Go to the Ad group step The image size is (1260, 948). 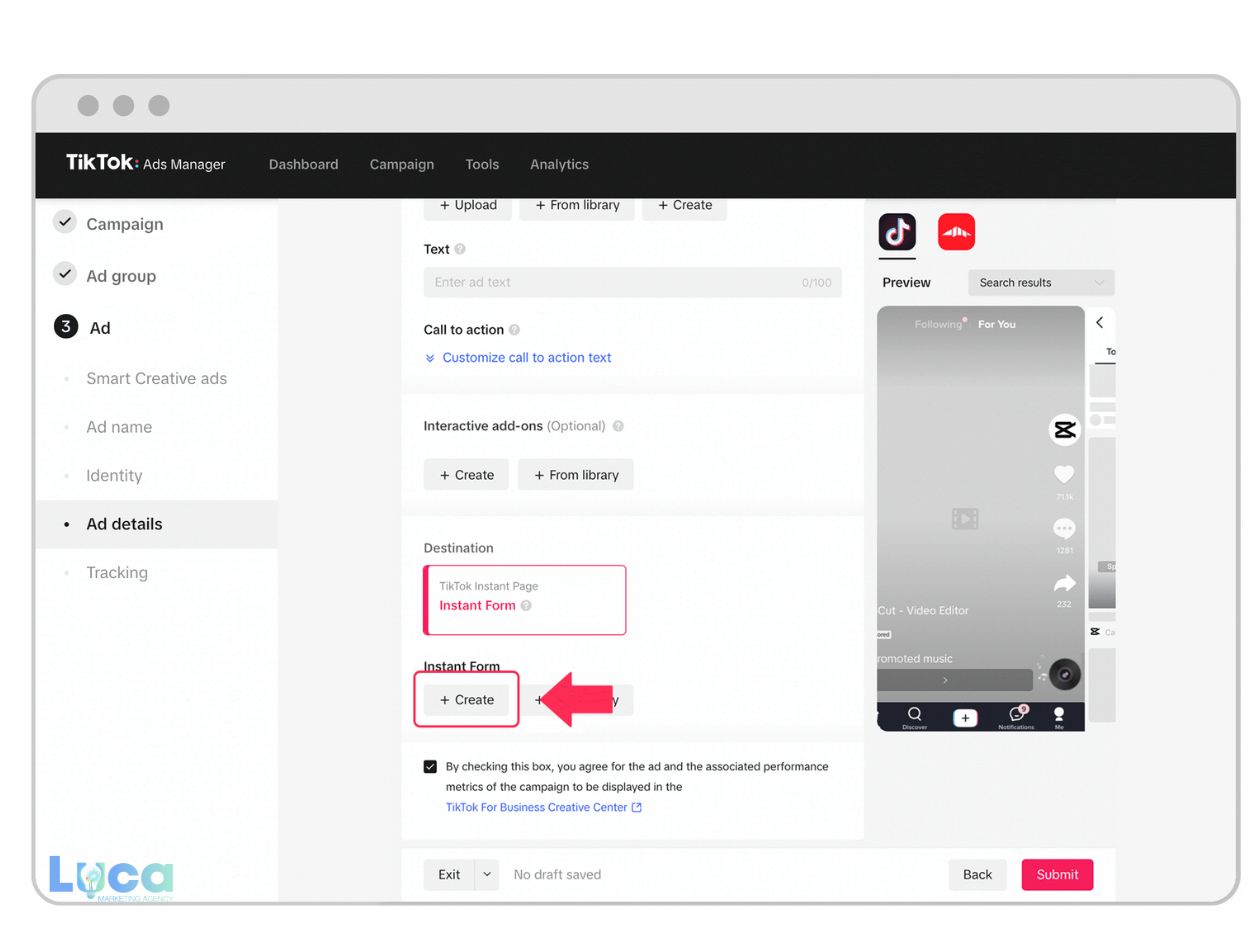121,276
